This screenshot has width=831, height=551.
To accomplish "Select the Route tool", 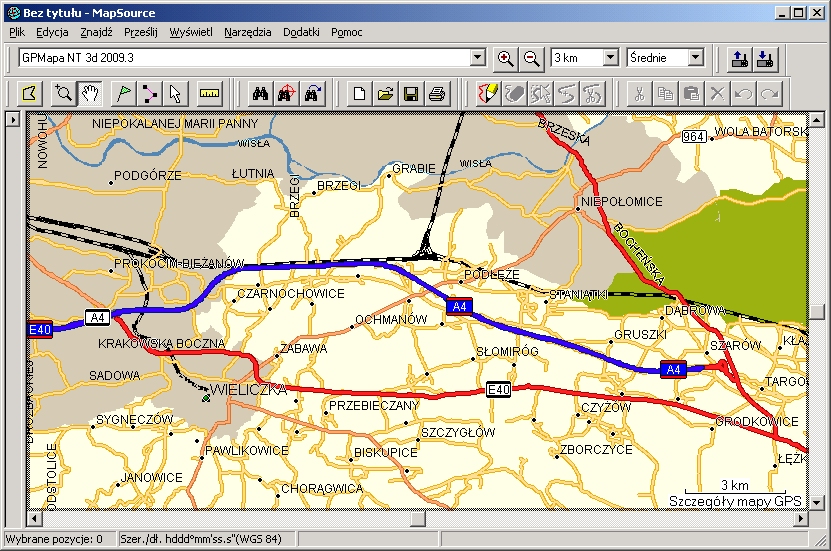I will click(x=149, y=94).
